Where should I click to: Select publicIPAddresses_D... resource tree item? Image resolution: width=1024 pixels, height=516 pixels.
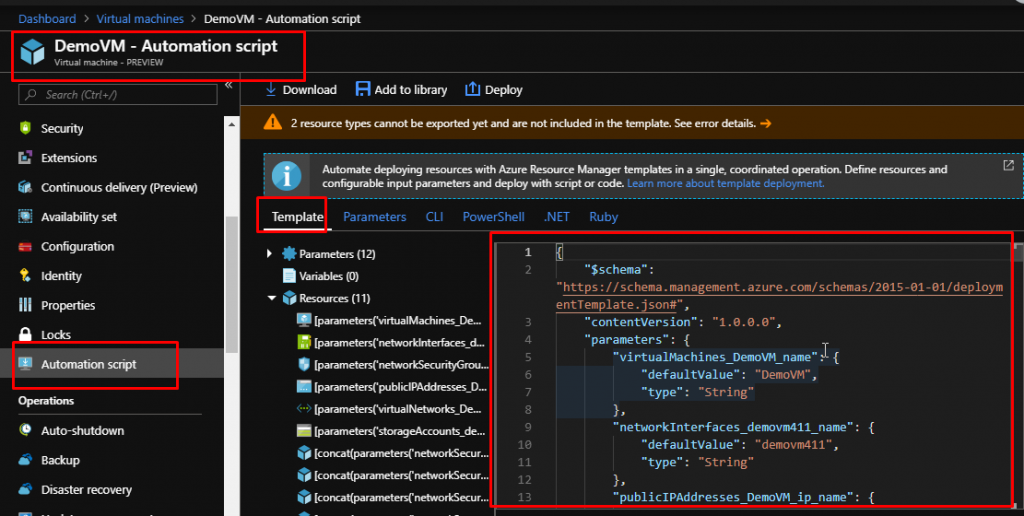tap(390, 387)
